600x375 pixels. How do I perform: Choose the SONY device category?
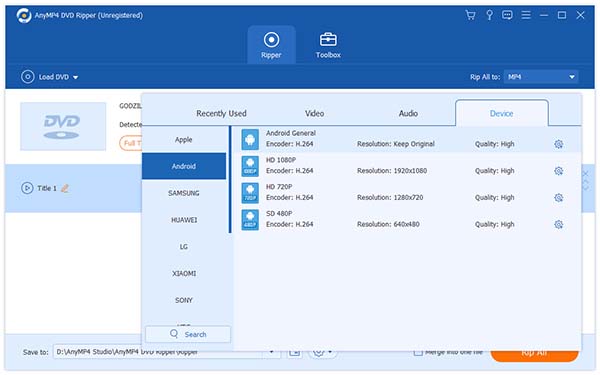coord(184,300)
